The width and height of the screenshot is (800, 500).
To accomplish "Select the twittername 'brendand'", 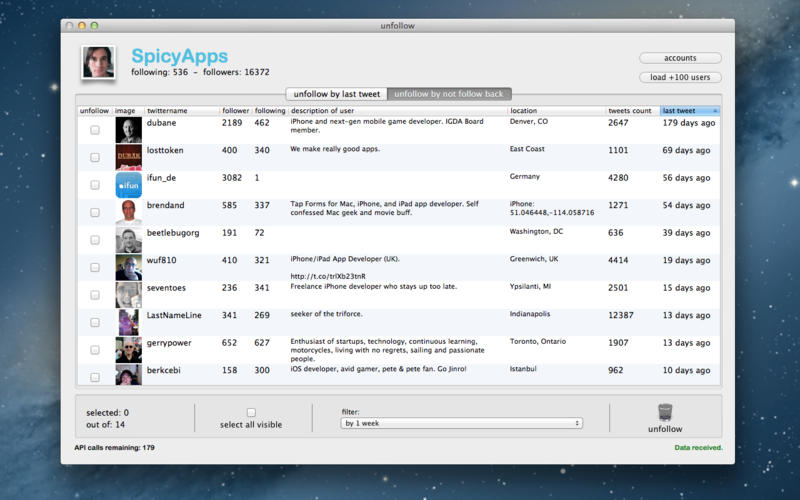I will coord(165,205).
